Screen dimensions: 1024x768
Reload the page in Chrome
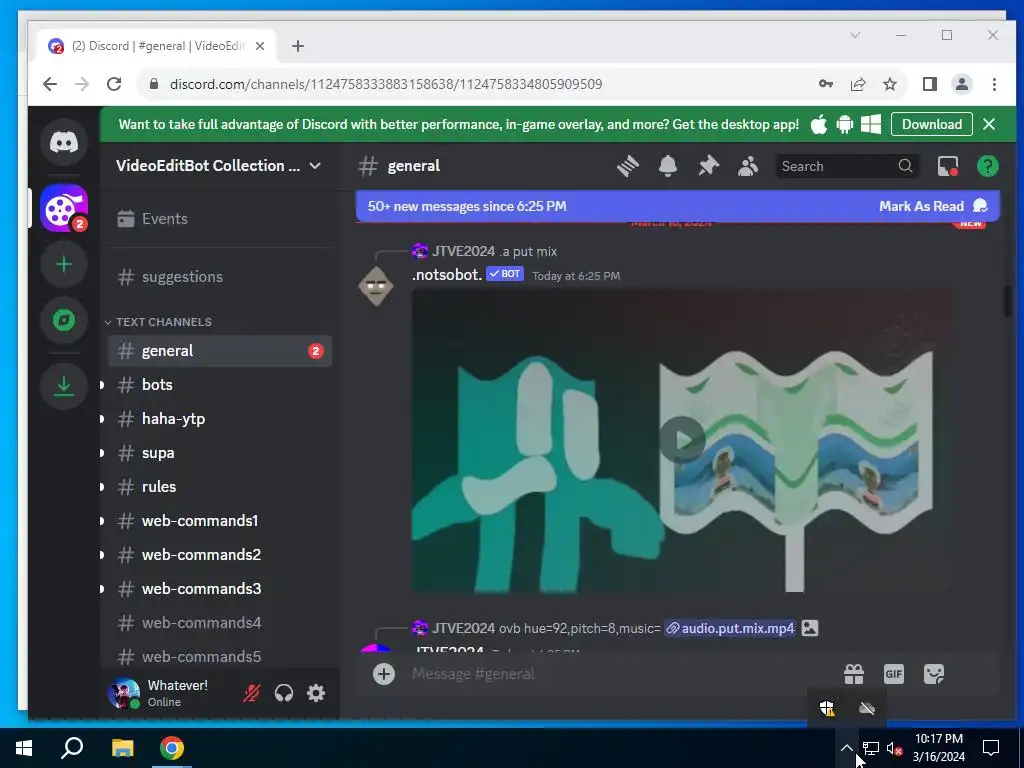click(114, 84)
